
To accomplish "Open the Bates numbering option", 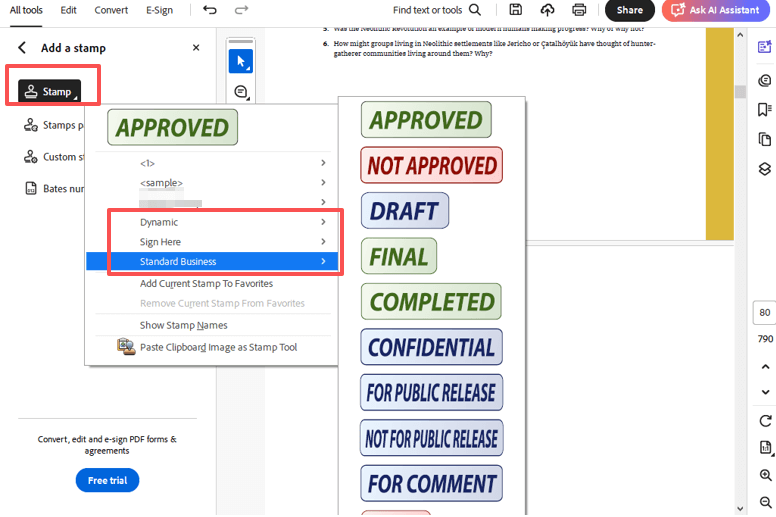I will 53,188.
